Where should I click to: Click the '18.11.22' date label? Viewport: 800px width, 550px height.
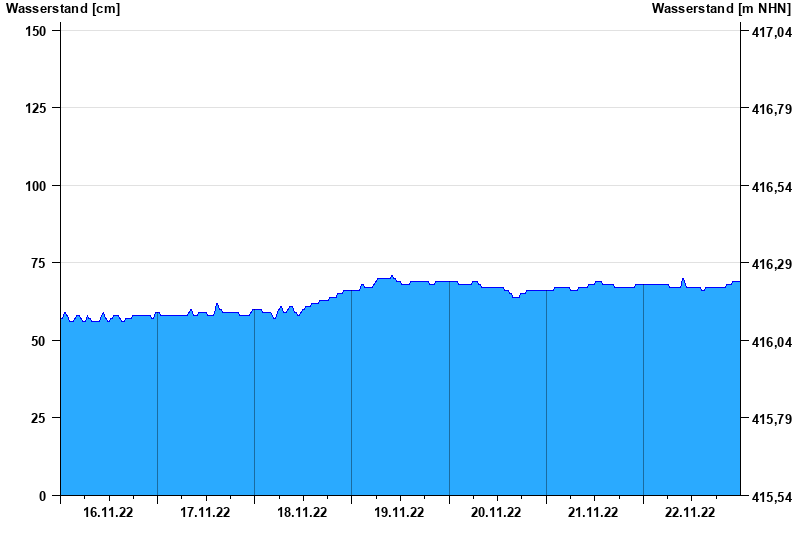click(302, 512)
